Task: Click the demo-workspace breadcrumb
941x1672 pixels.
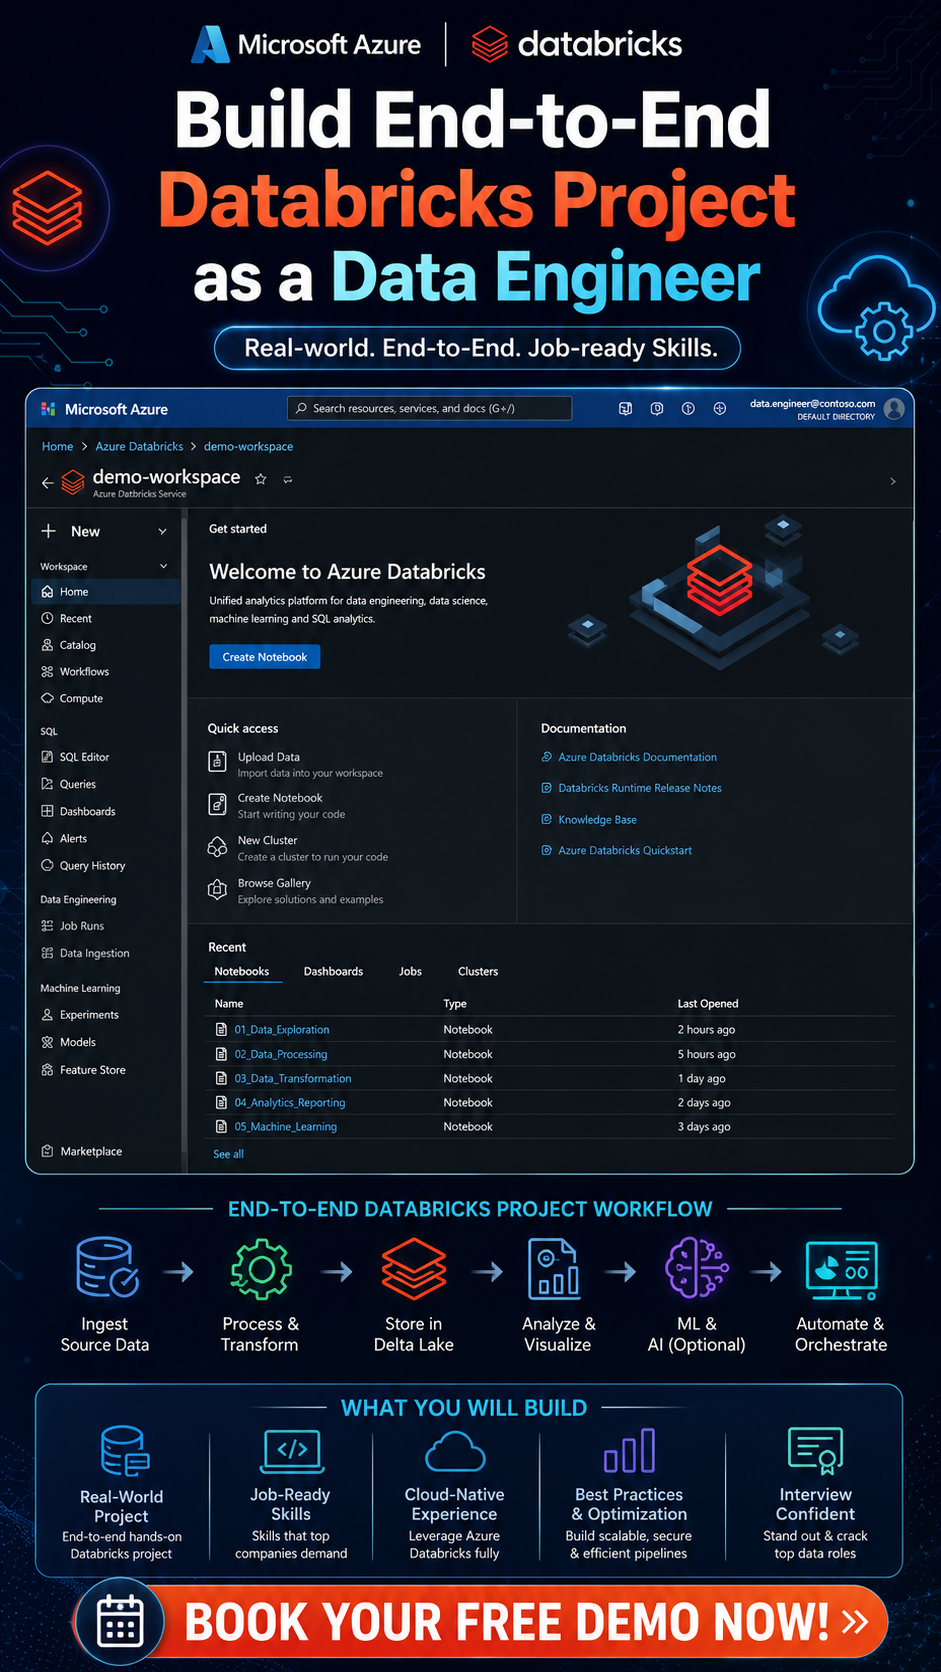Action: (x=248, y=446)
